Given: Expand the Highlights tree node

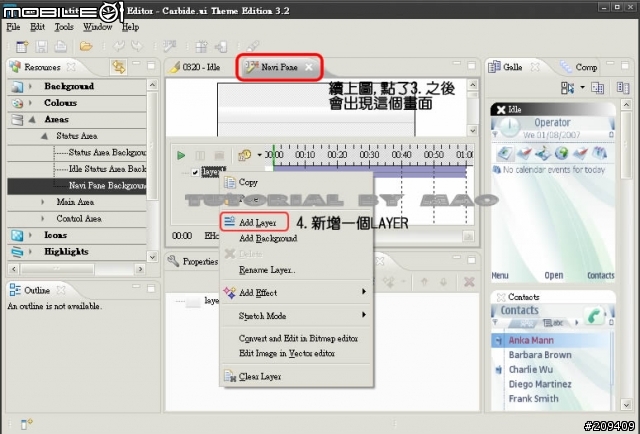Looking at the screenshot, I should pyautogui.click(x=31, y=252).
